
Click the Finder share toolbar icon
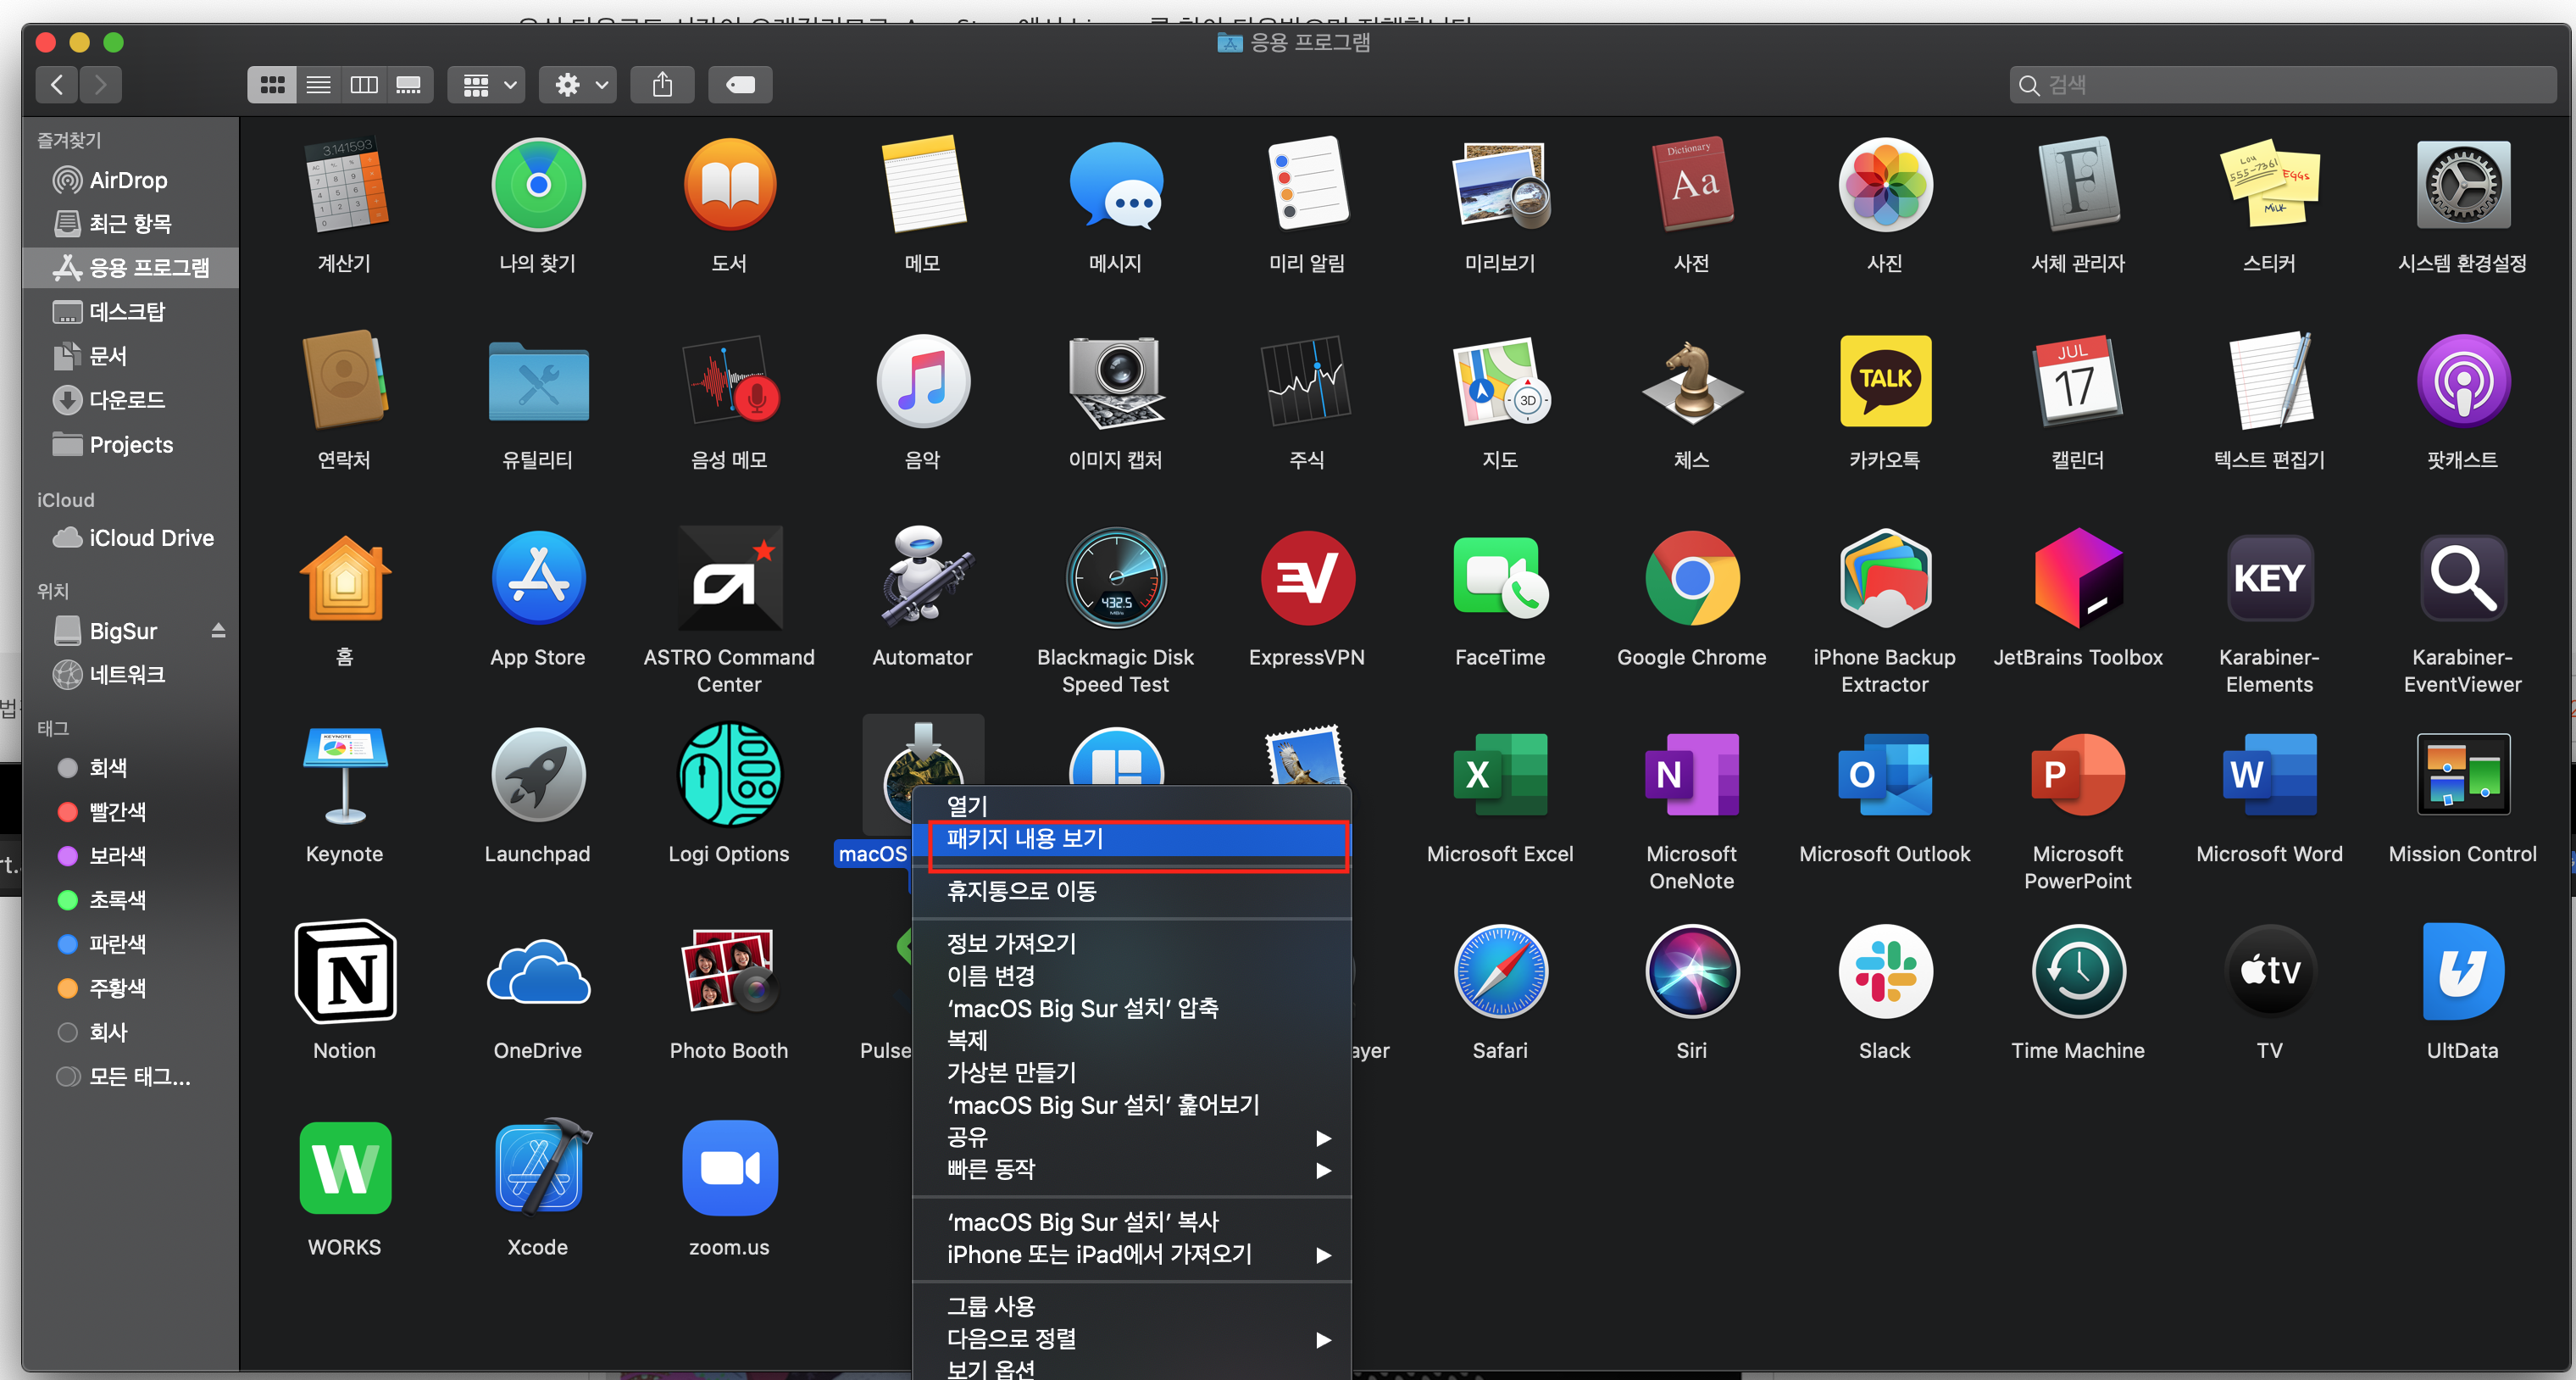coord(662,85)
